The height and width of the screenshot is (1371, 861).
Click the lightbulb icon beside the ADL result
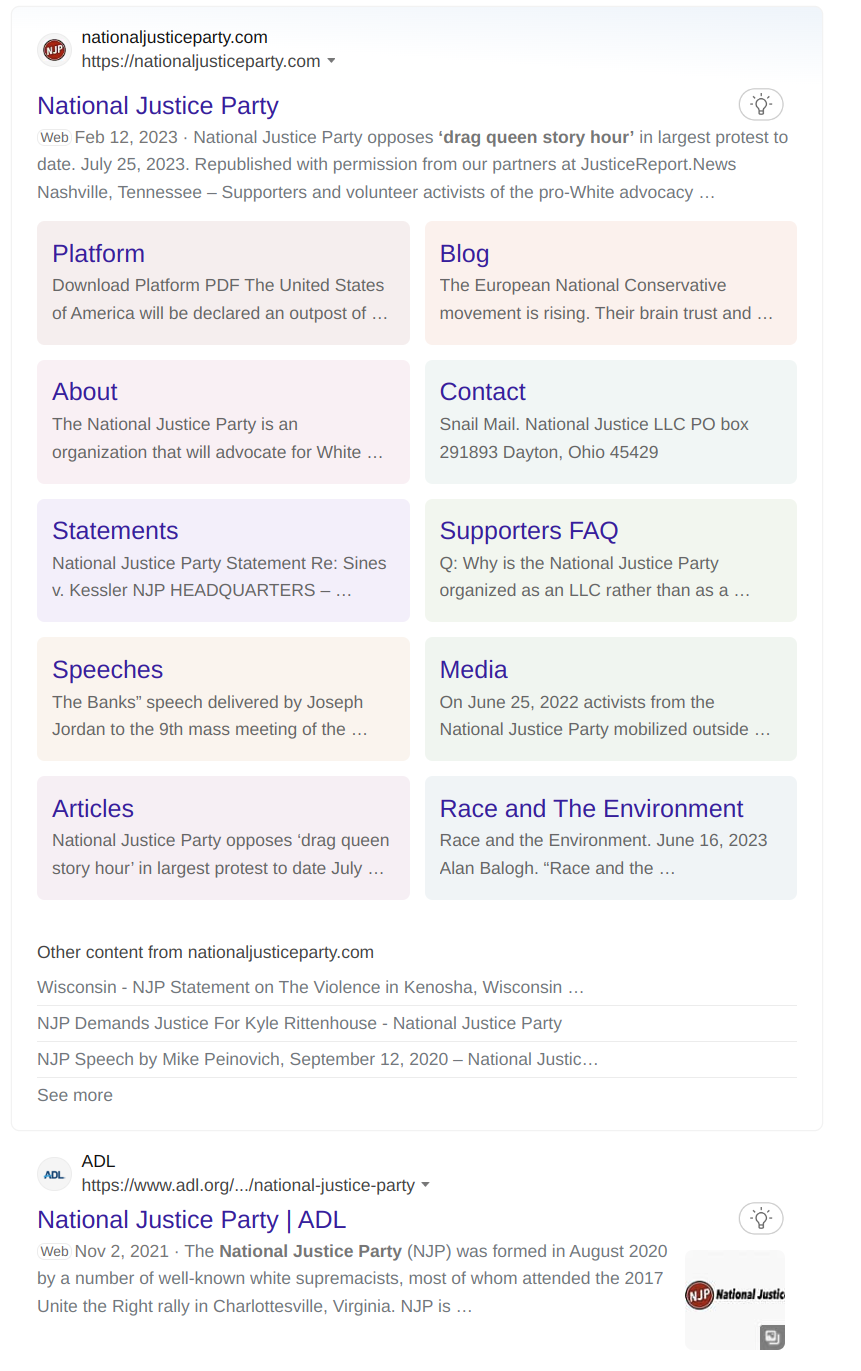point(761,1218)
